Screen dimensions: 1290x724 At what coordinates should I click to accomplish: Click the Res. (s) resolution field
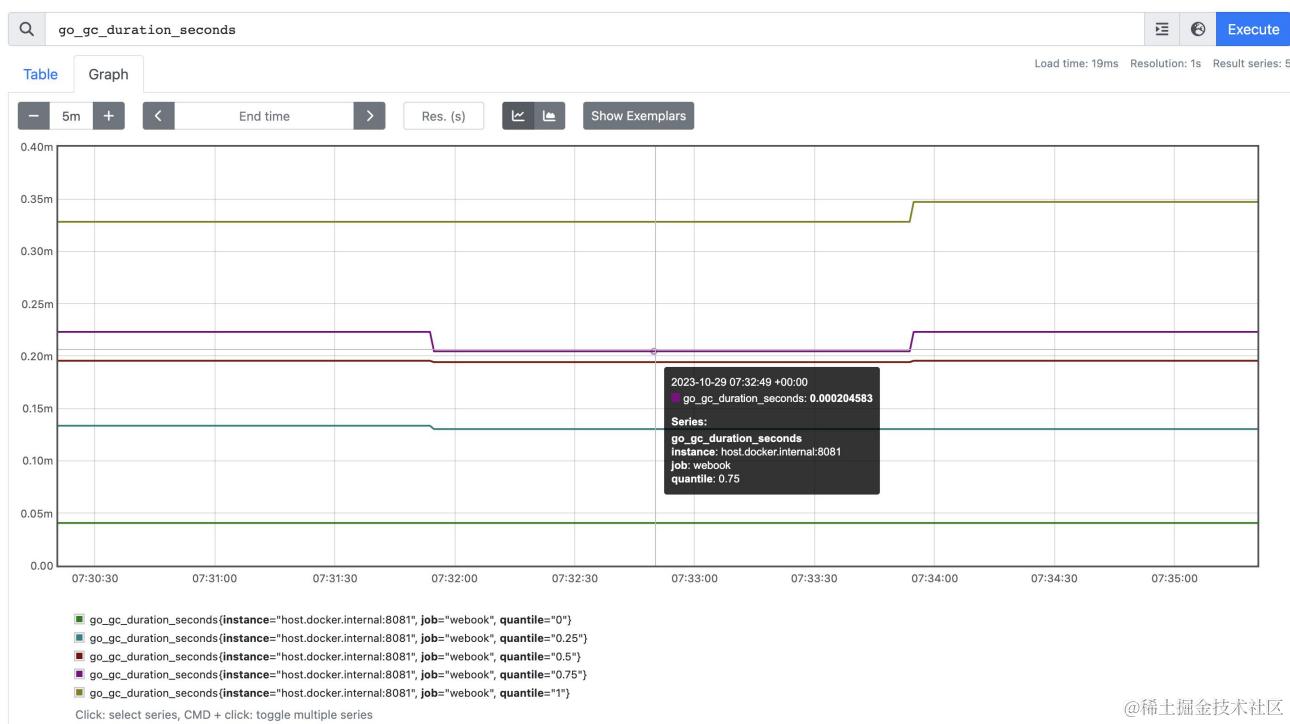(x=443, y=116)
